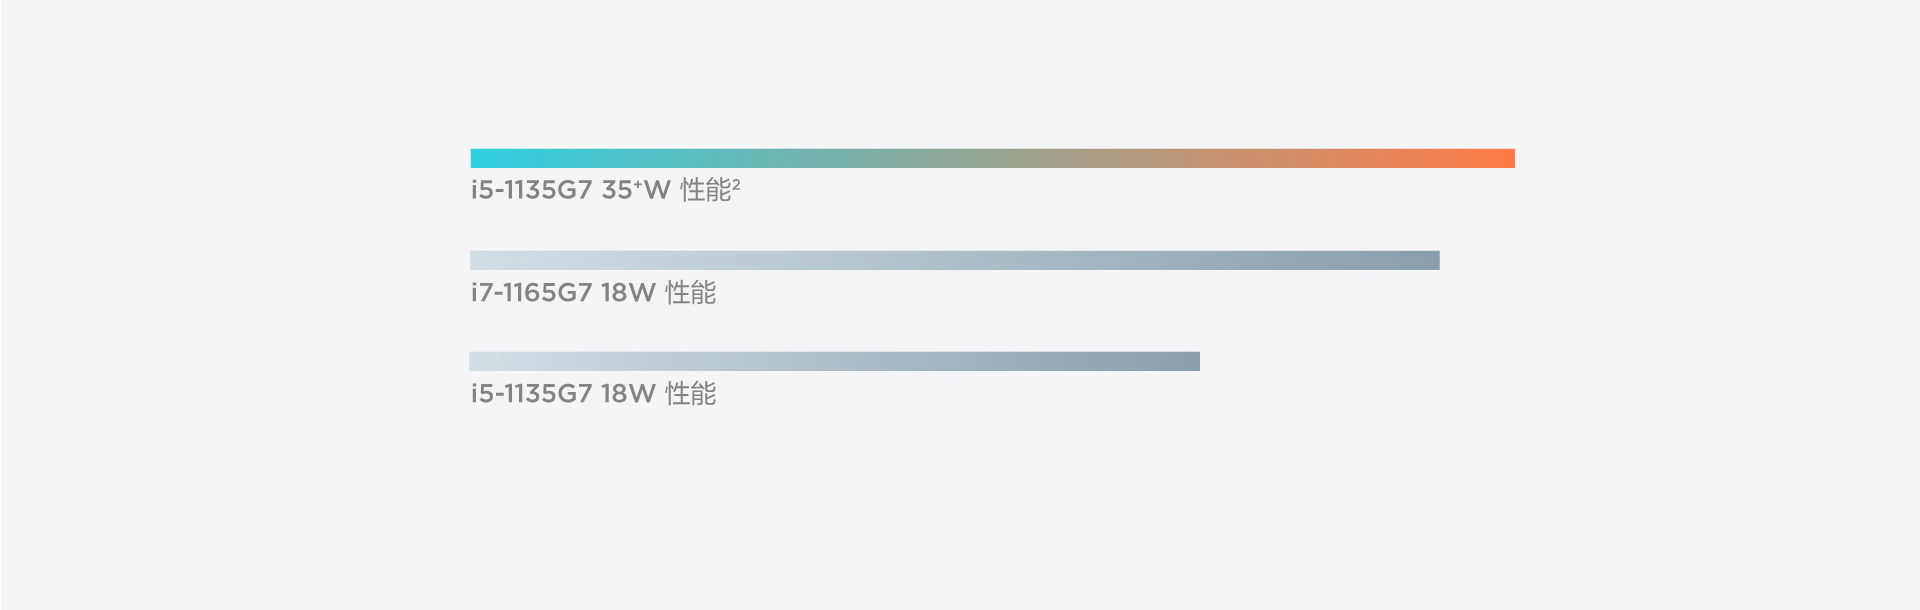This screenshot has width=1920, height=610.
Task: Click the footnote superscript 2 after 性能
Action: 736,184
